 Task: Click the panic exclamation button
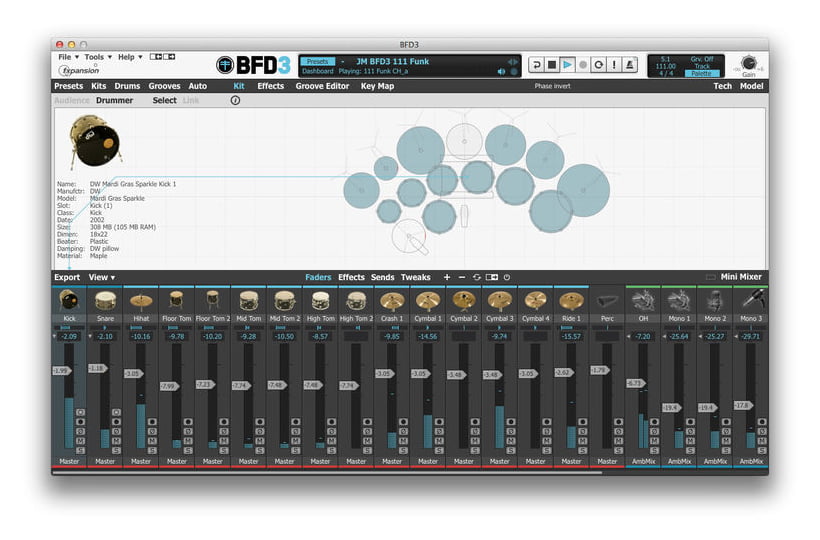point(614,65)
